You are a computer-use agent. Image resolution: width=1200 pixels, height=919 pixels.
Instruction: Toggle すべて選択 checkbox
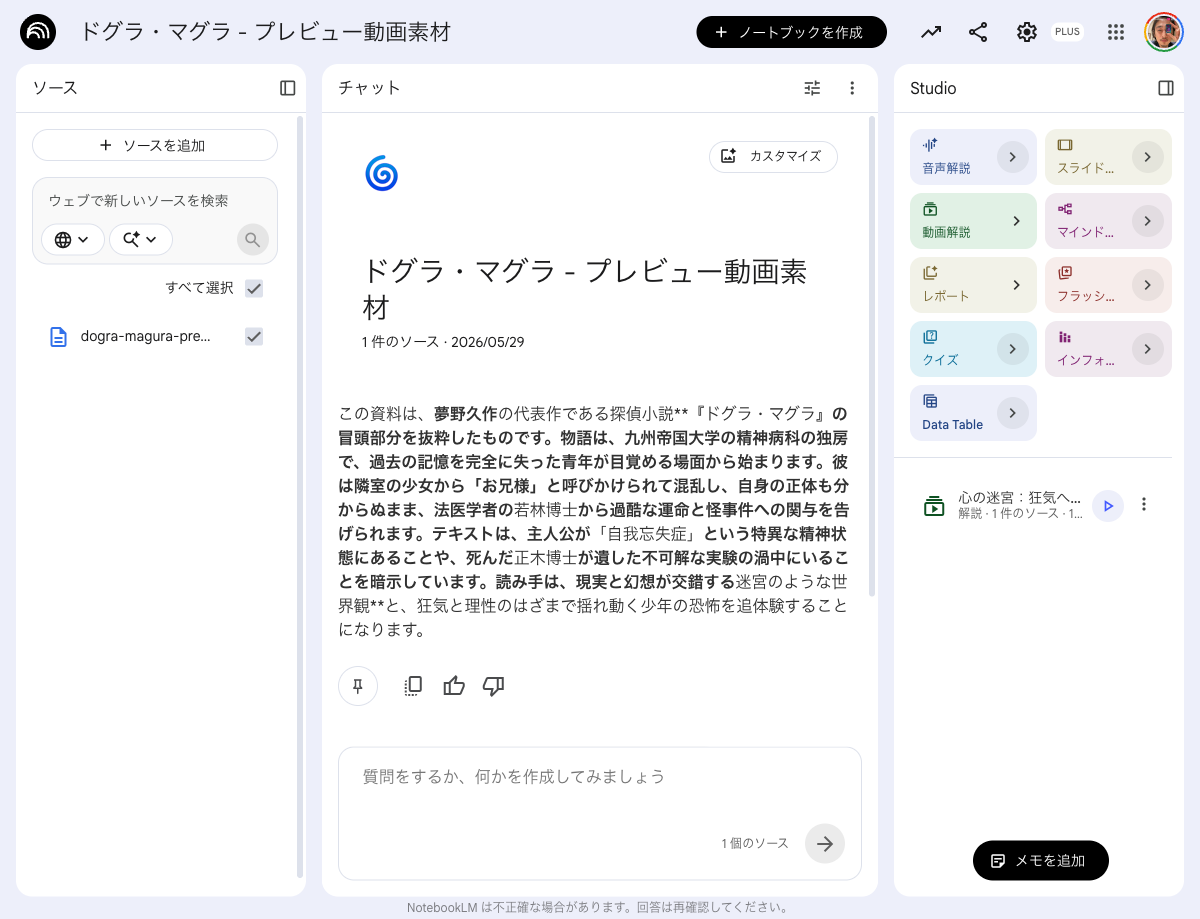click(x=254, y=288)
